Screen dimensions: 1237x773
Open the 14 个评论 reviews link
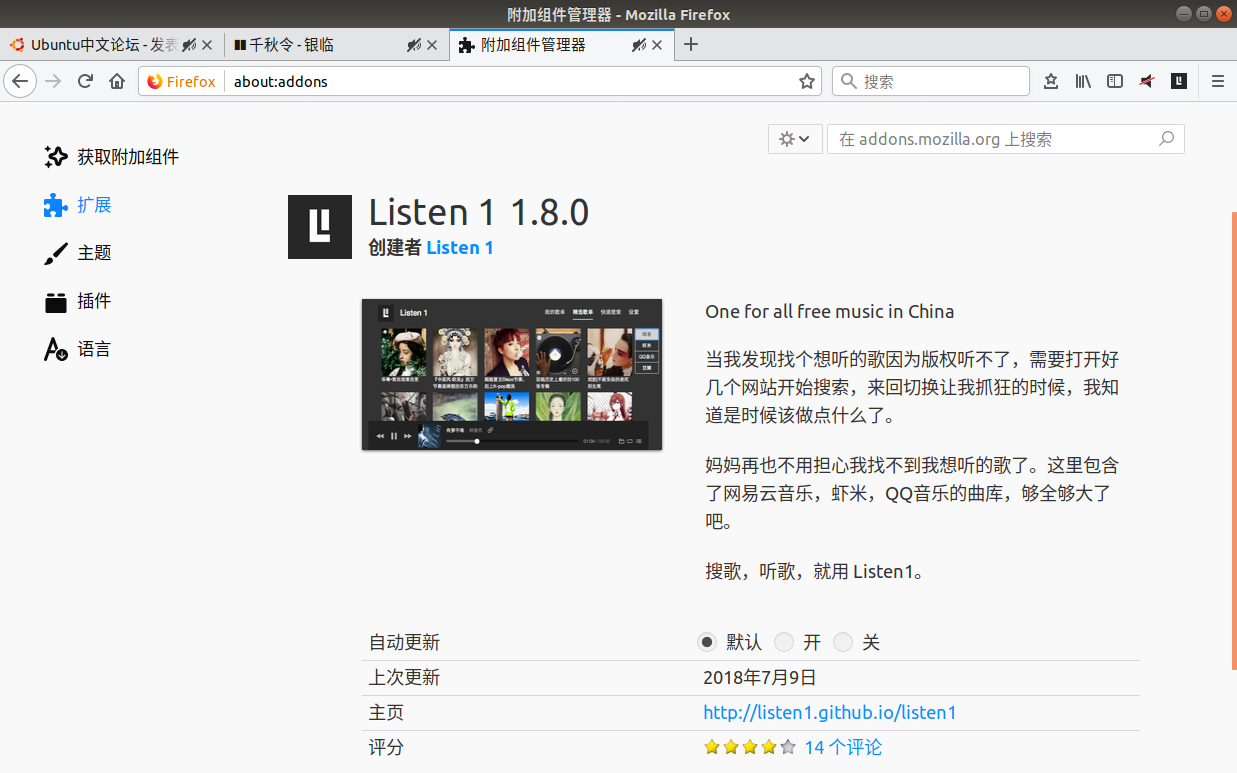point(843,747)
